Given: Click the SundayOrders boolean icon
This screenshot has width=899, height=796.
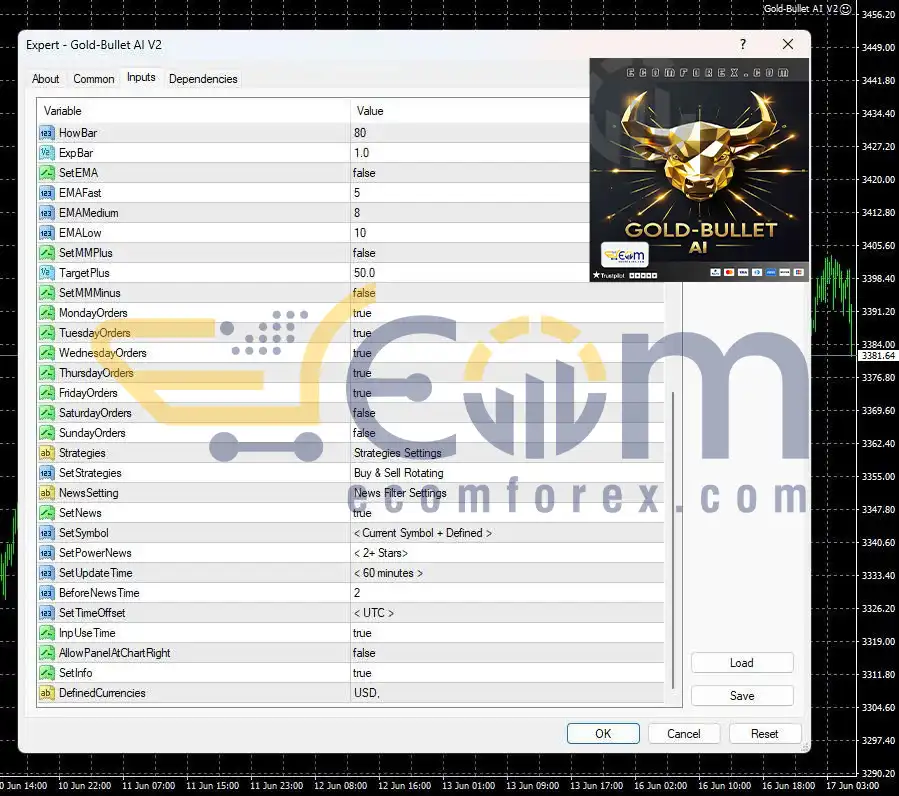Looking at the screenshot, I should pos(46,433).
